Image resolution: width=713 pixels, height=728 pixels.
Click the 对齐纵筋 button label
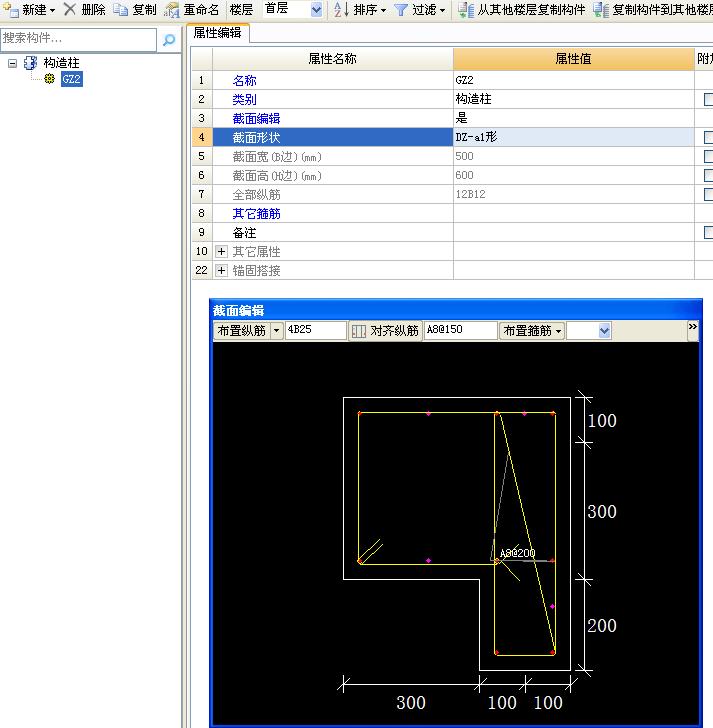click(394, 331)
